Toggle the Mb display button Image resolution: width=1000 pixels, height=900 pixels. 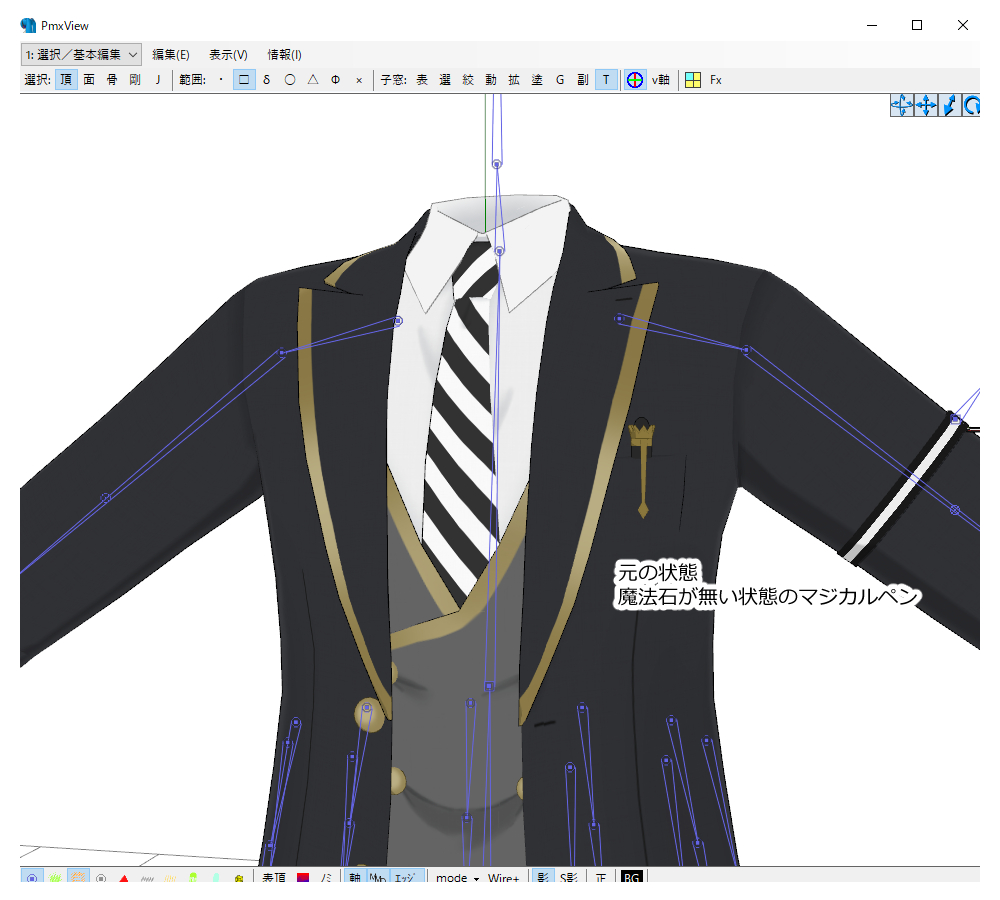(378, 877)
